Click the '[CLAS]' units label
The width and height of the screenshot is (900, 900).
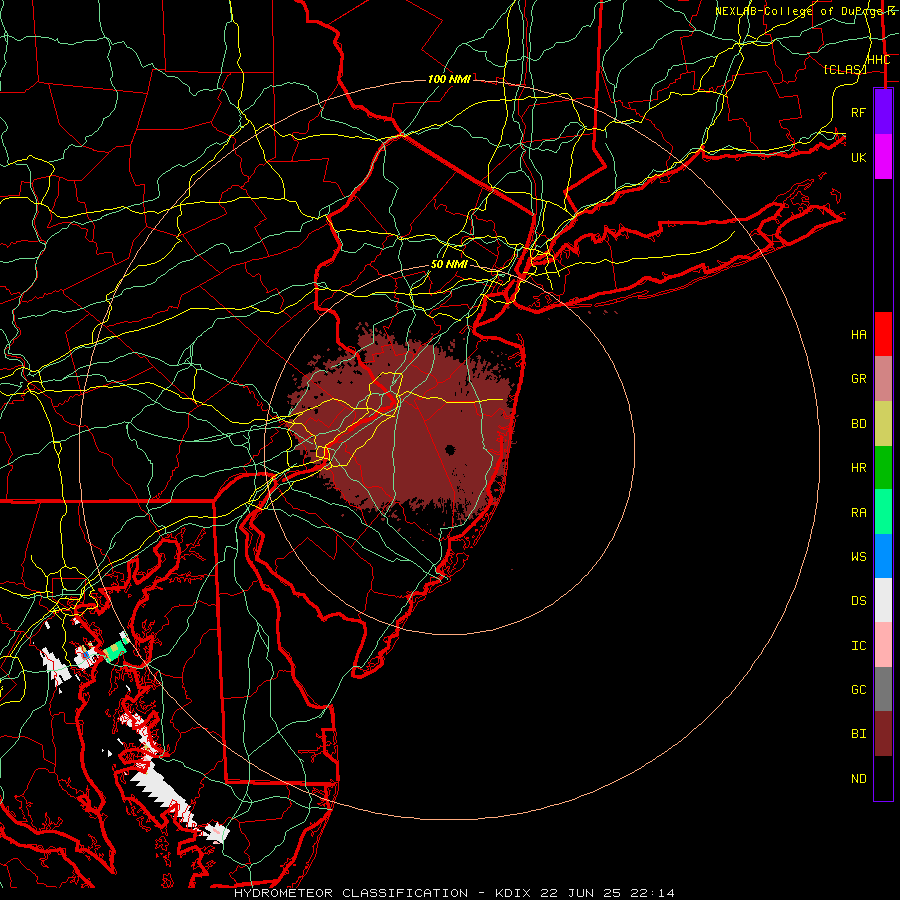pyautogui.click(x=845, y=69)
